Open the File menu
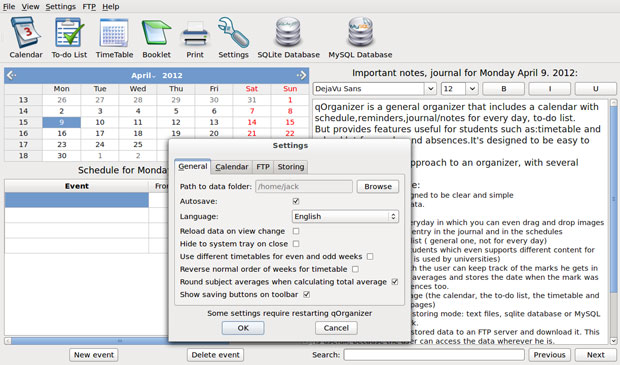The height and width of the screenshot is (365, 620). point(9,7)
